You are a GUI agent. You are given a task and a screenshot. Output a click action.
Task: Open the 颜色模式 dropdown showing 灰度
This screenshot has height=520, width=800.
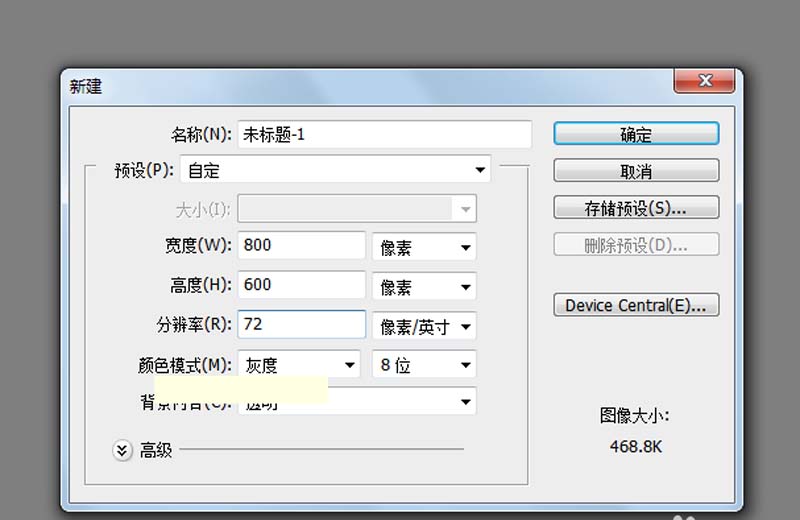coord(299,364)
